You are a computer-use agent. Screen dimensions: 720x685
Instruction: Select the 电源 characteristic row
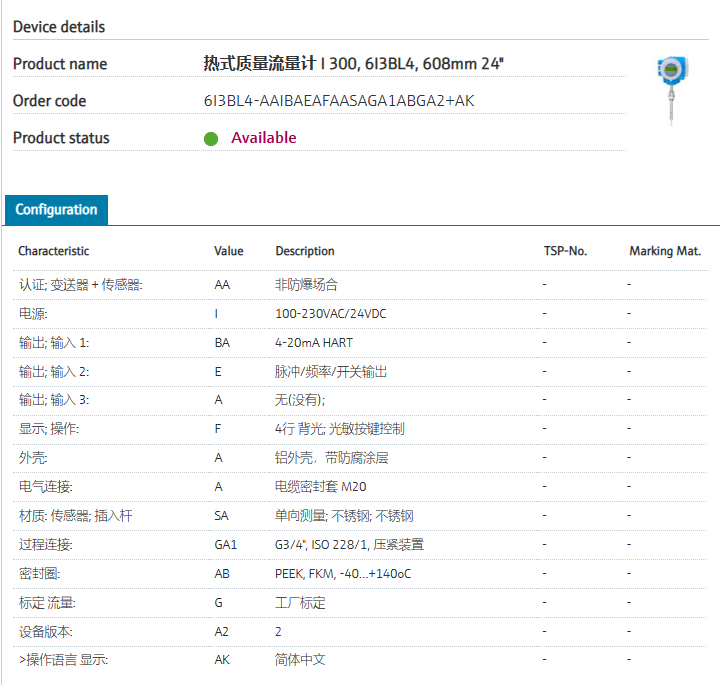pyautogui.click(x=33, y=314)
